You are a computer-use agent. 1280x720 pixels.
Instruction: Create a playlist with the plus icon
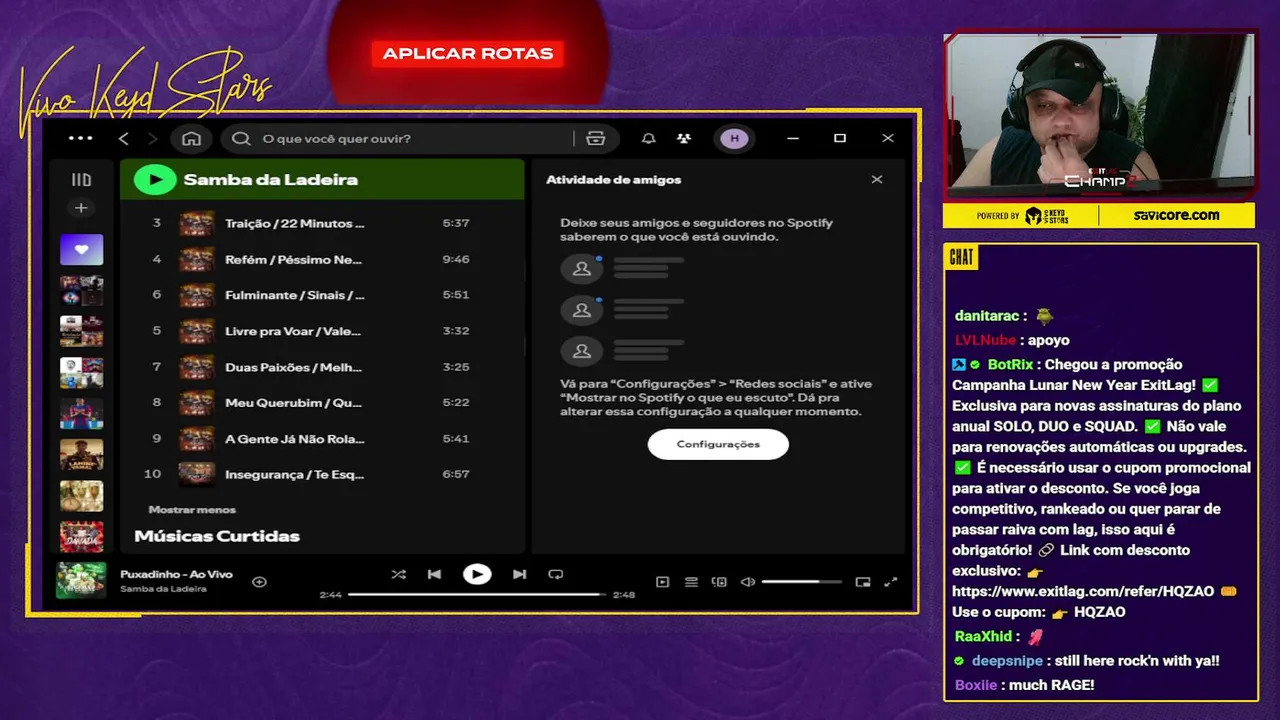[81, 208]
